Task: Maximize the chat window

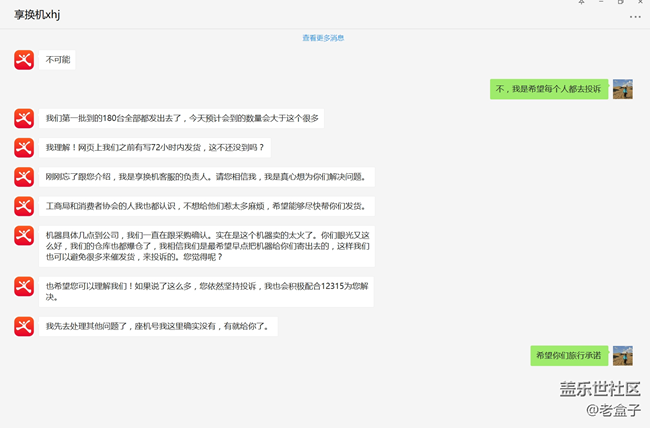Action: pos(622,2)
